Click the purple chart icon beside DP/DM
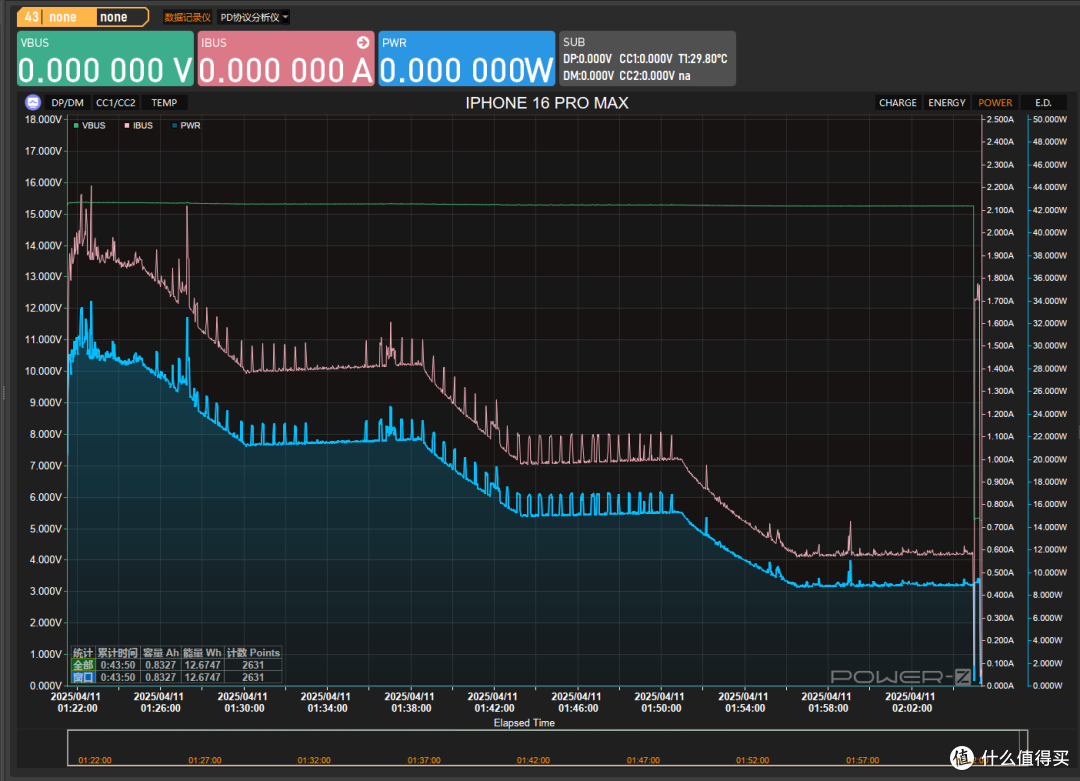The image size is (1080, 781). pyautogui.click(x=32, y=103)
